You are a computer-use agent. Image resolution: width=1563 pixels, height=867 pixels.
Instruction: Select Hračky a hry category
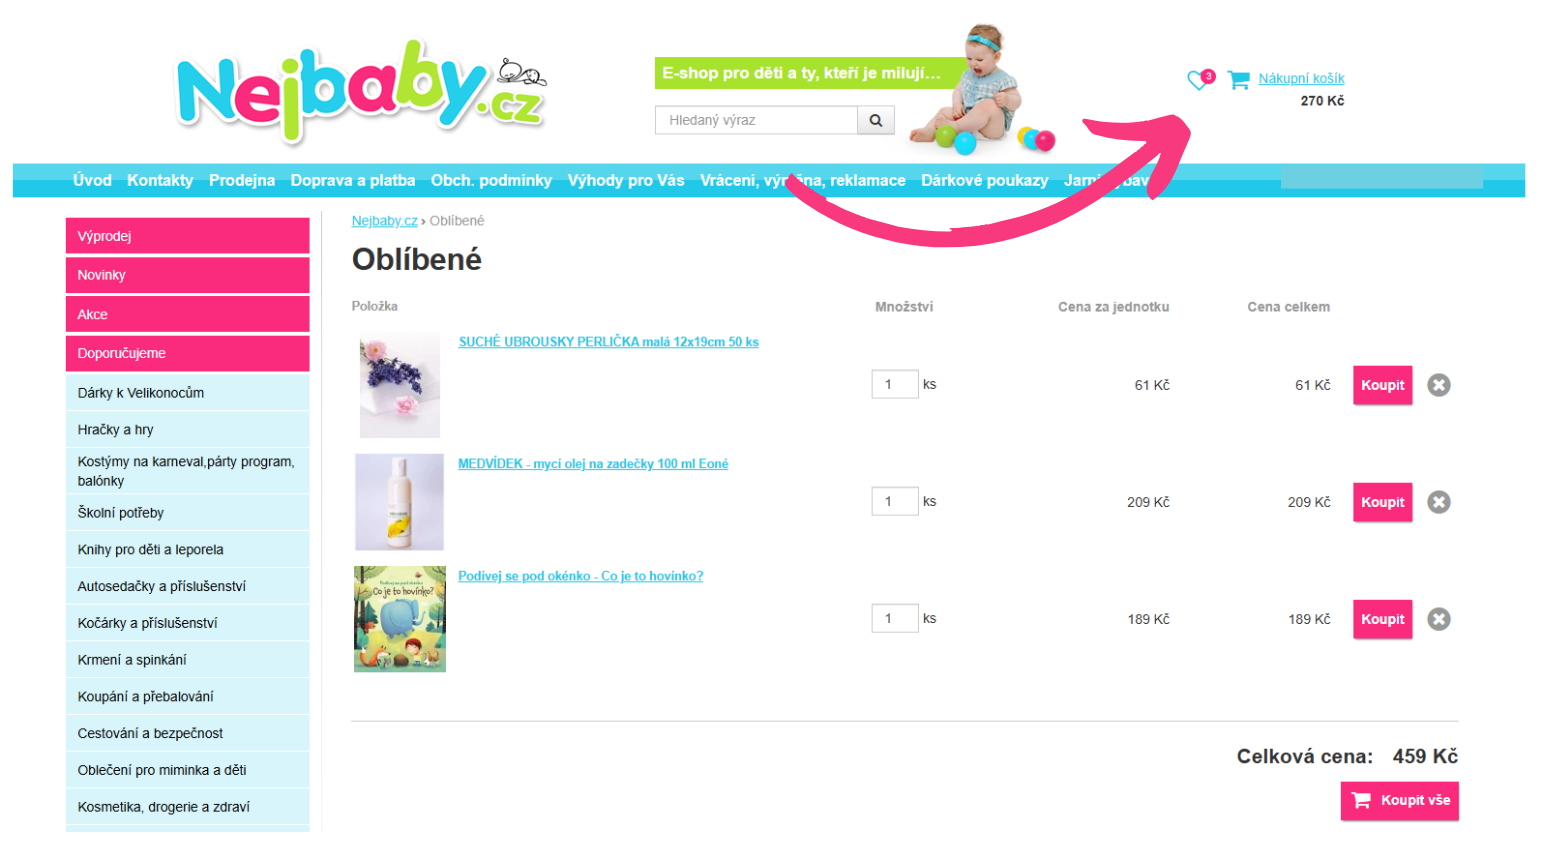coord(187,429)
